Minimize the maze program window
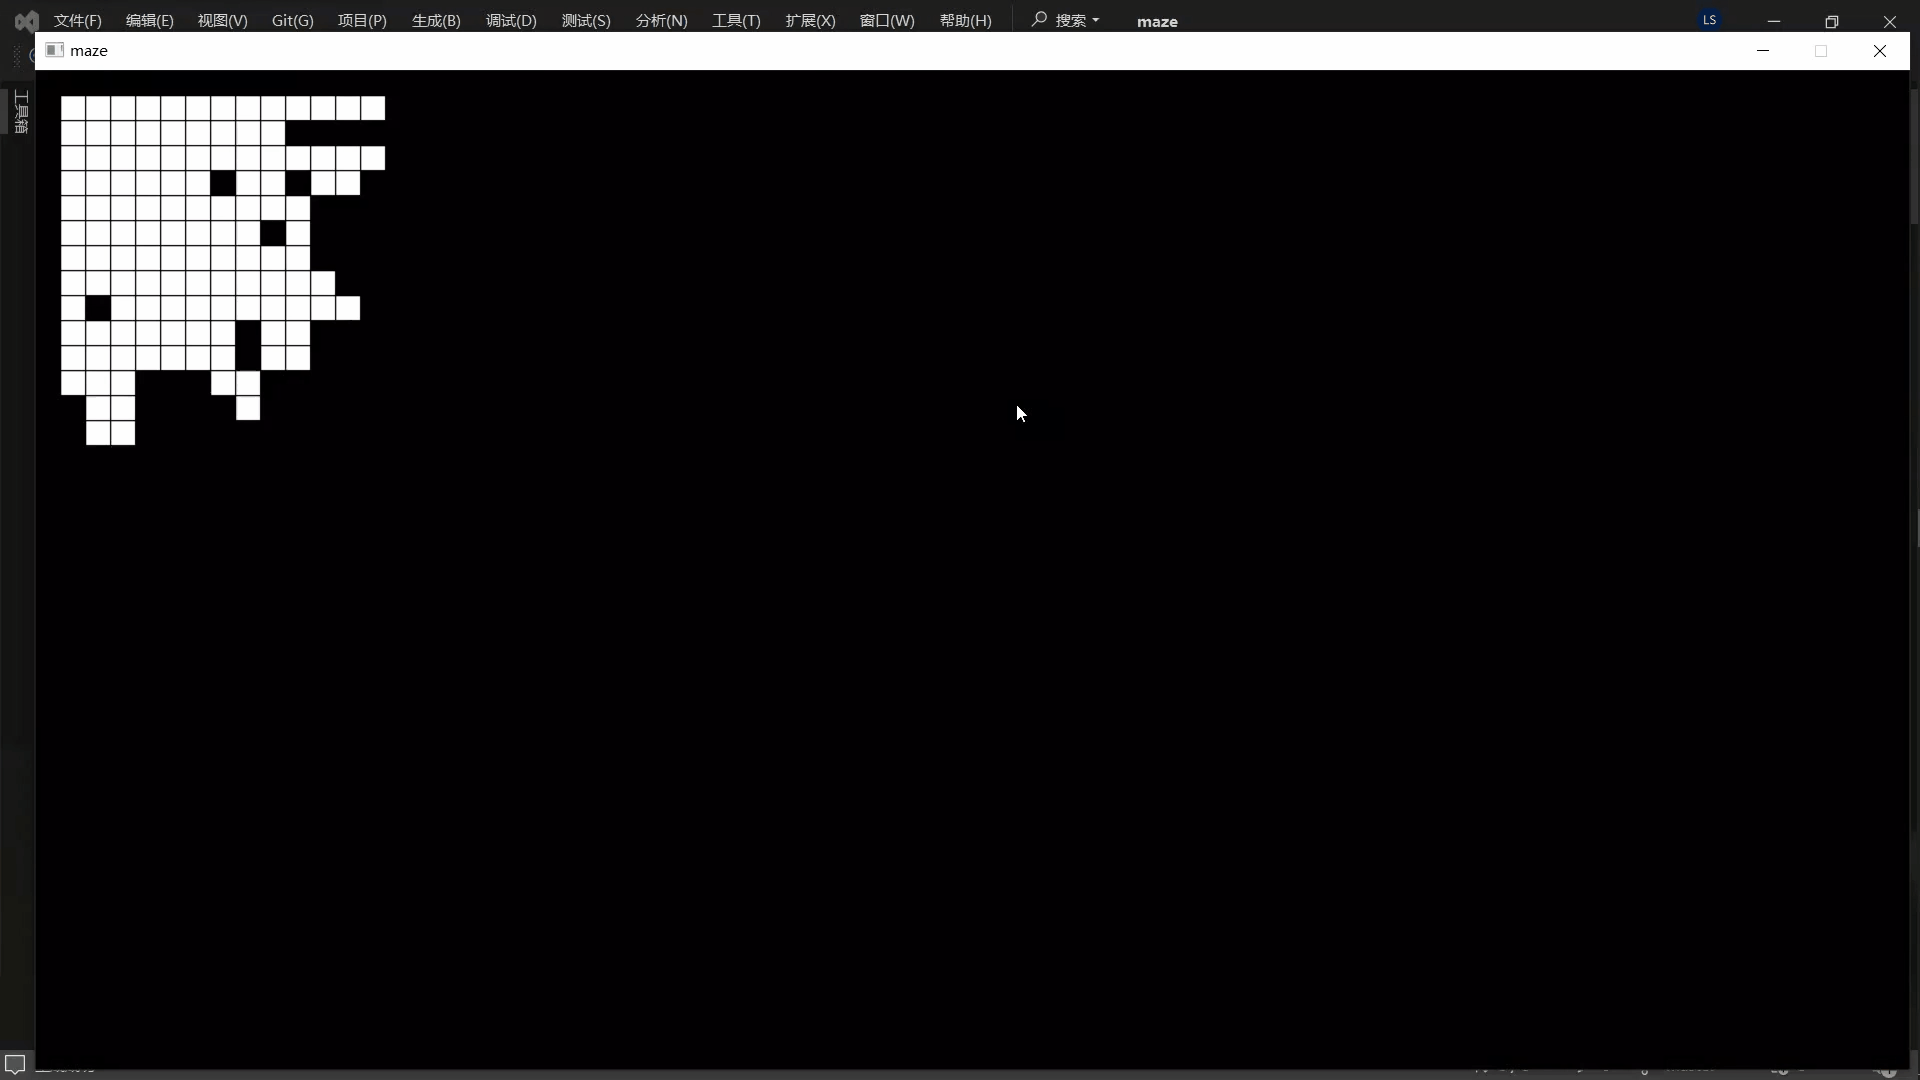Viewport: 1920px width, 1080px height. click(1763, 51)
